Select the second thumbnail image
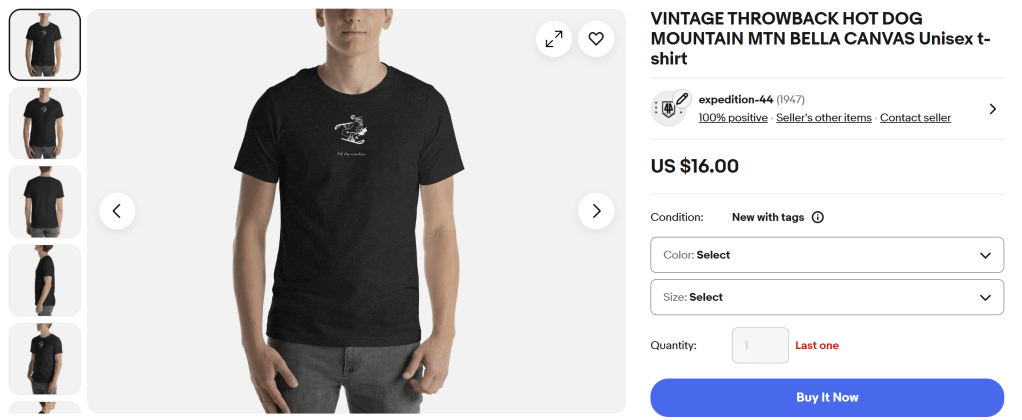This screenshot has height=420, width=1022. coord(45,123)
